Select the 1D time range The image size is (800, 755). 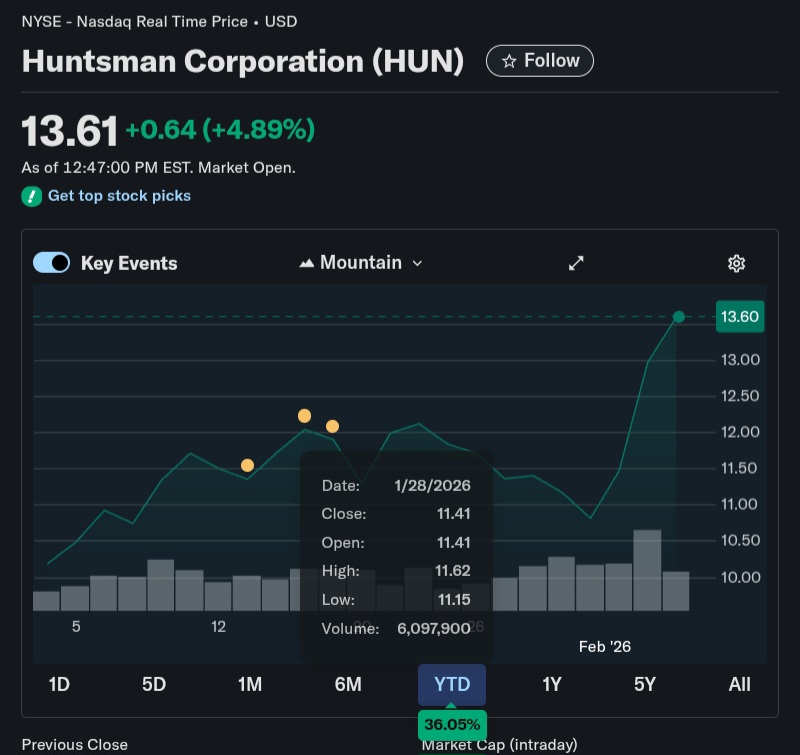pyautogui.click(x=59, y=684)
